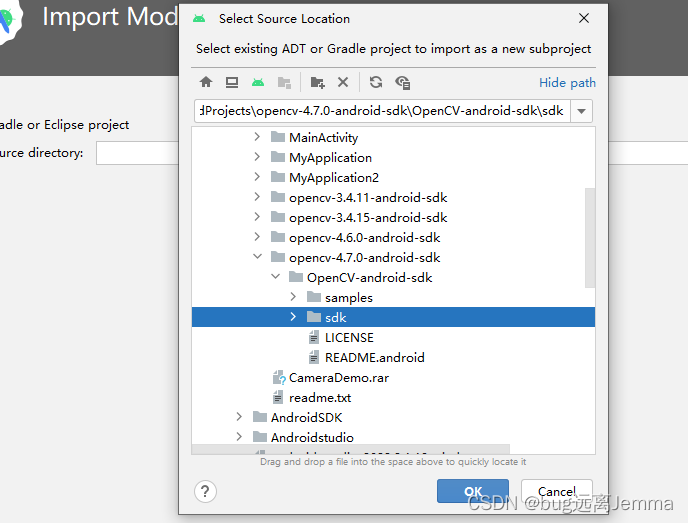Go to the home directory icon
This screenshot has height=523, width=688.
point(206,82)
